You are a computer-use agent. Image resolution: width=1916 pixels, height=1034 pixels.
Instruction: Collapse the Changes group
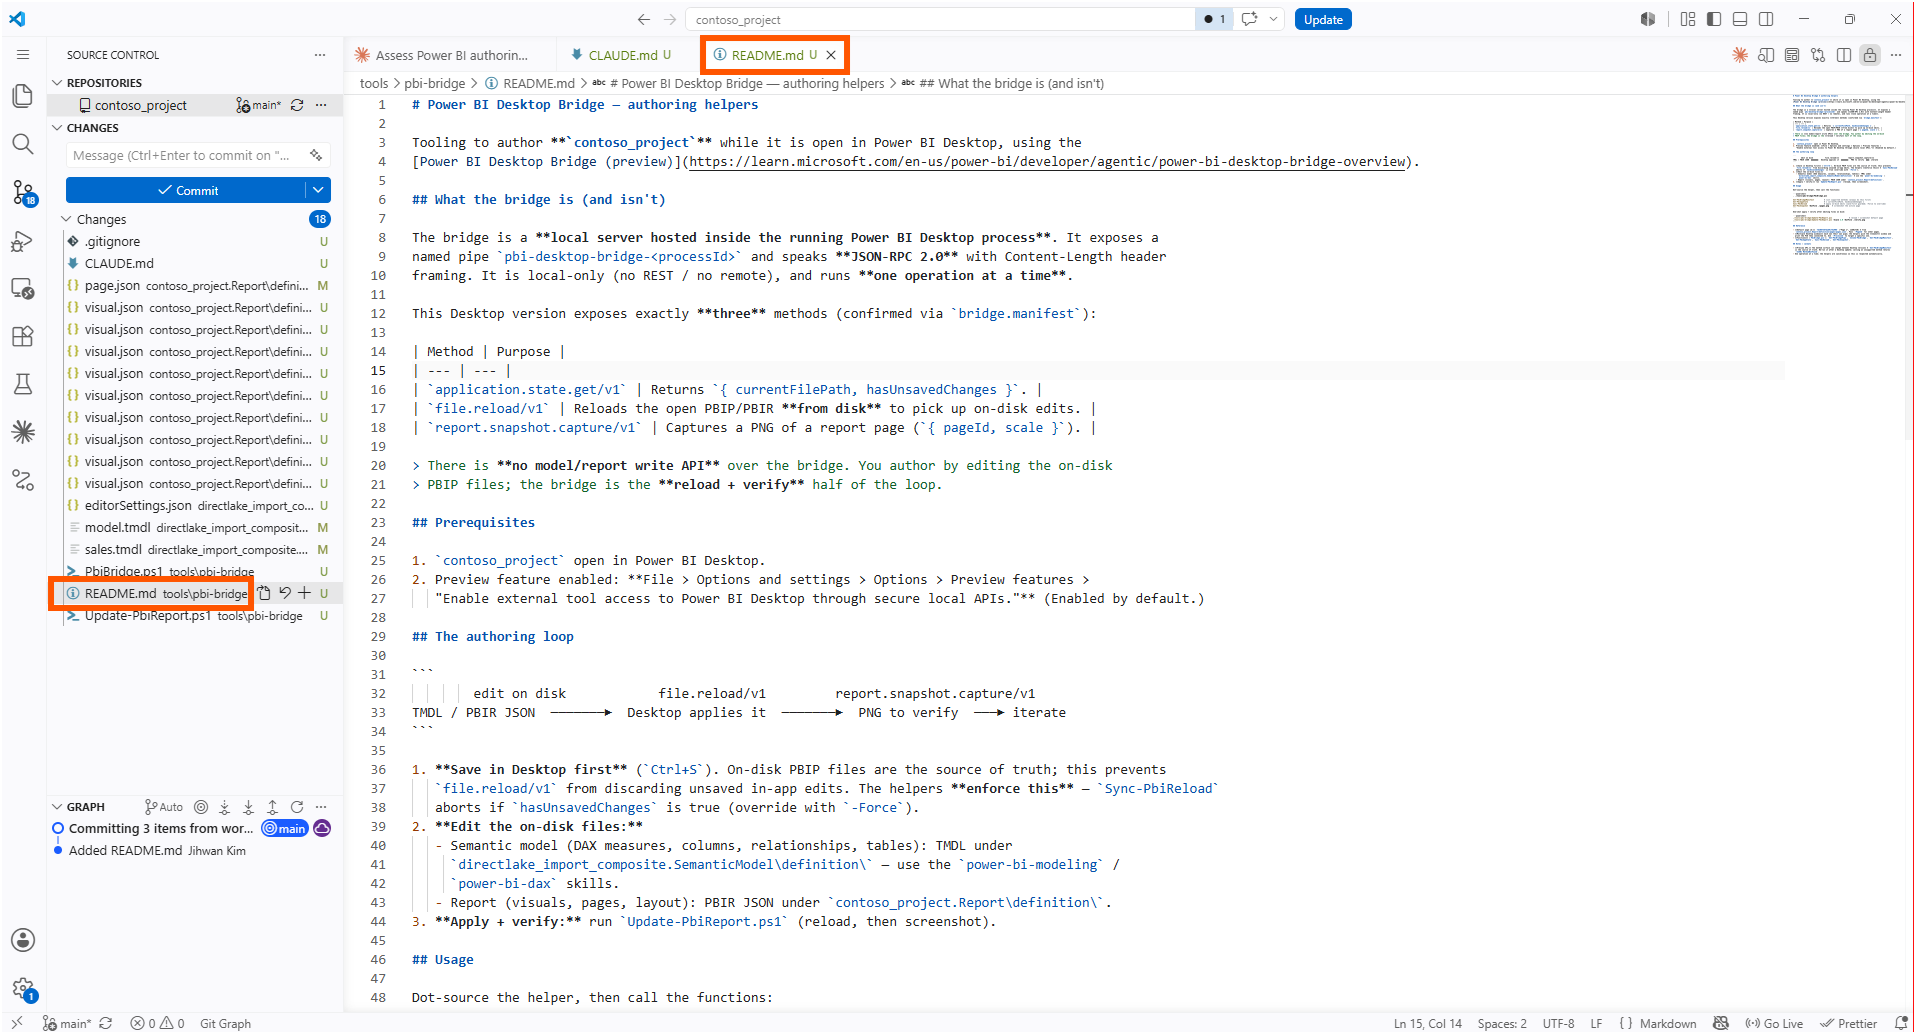click(x=67, y=219)
